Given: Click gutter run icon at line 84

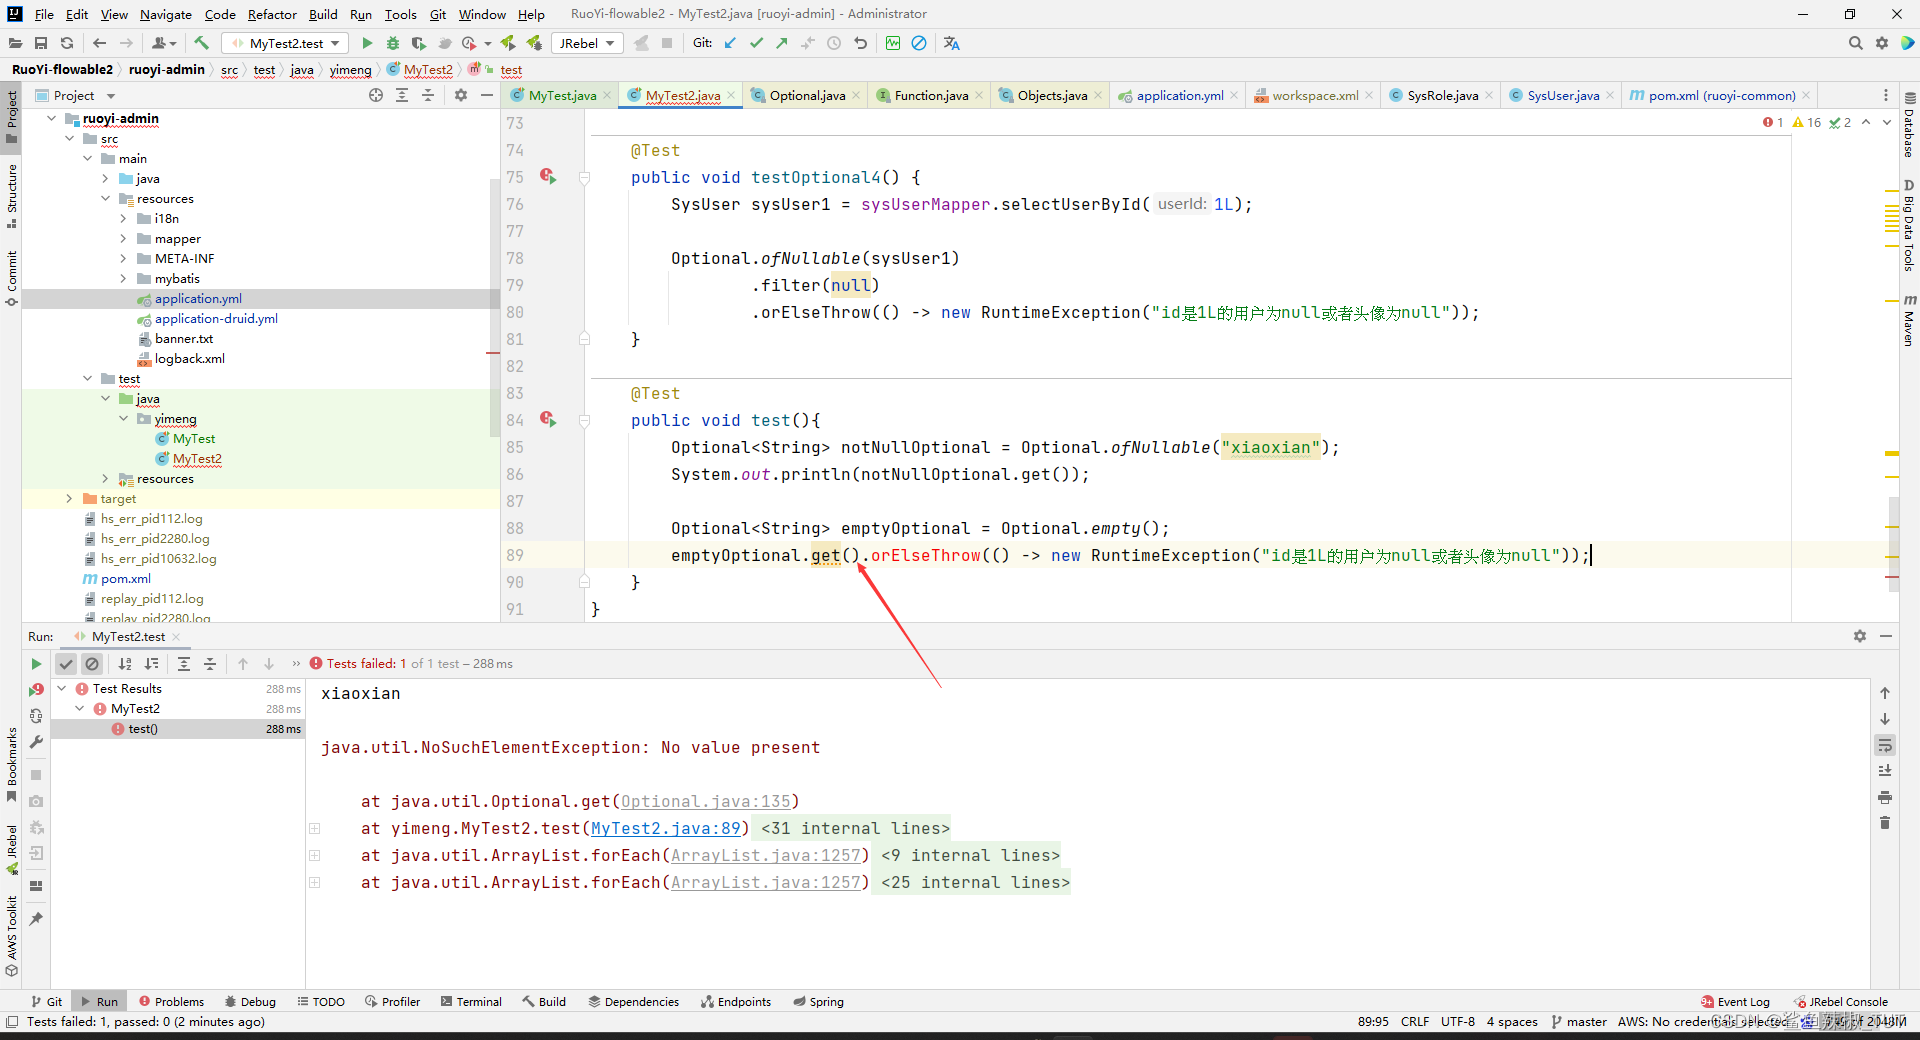Looking at the screenshot, I should 548,419.
